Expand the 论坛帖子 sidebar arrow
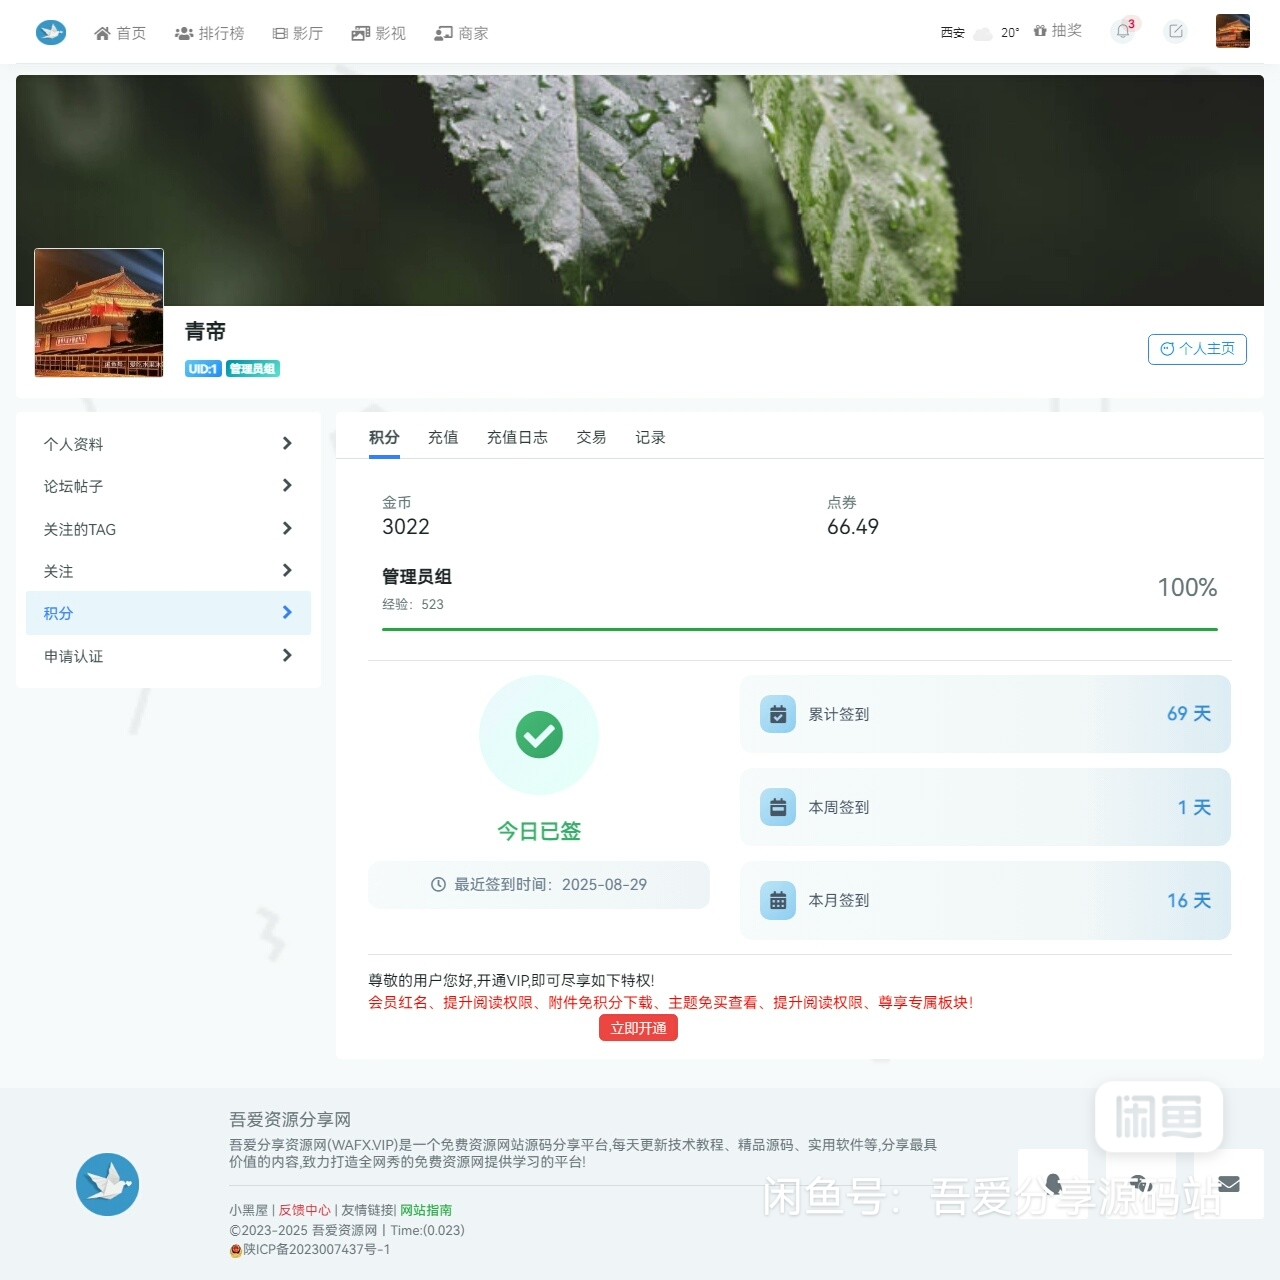The width and height of the screenshot is (1280, 1280). click(x=287, y=486)
